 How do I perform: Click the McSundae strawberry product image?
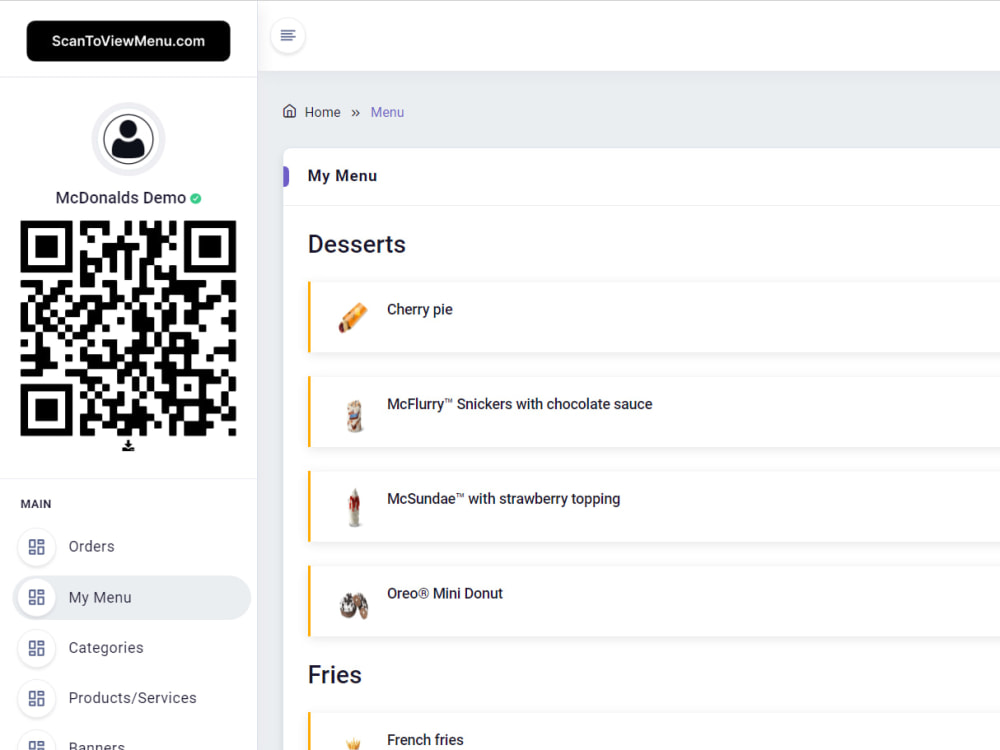[355, 508]
